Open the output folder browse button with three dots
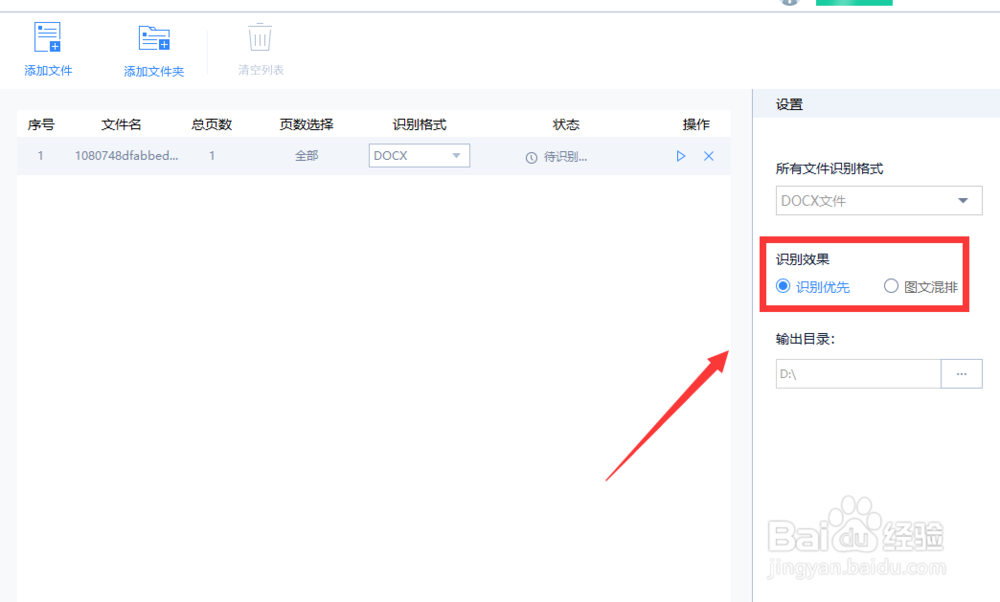 point(961,373)
